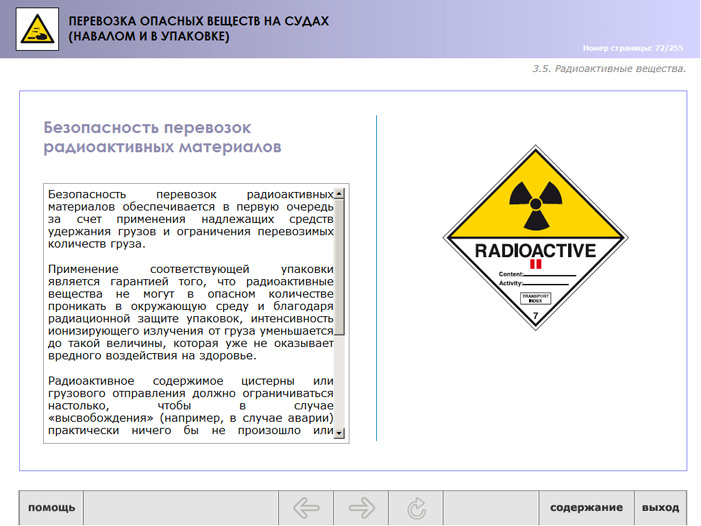Open the помощь help button
The width and height of the screenshot is (701, 526).
[x=51, y=508]
